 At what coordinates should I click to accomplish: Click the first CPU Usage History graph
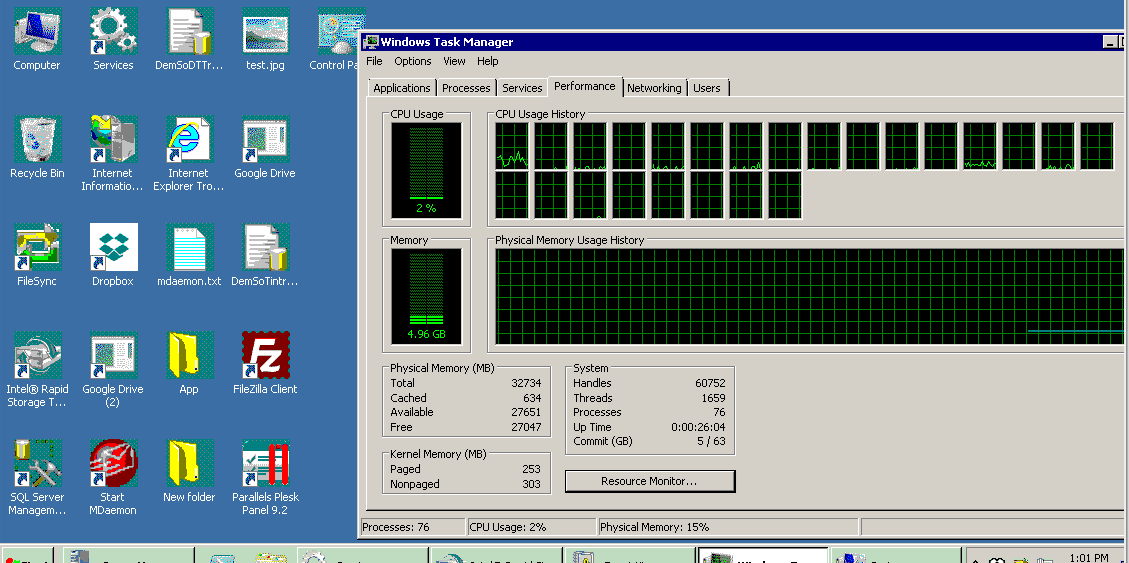click(x=512, y=146)
